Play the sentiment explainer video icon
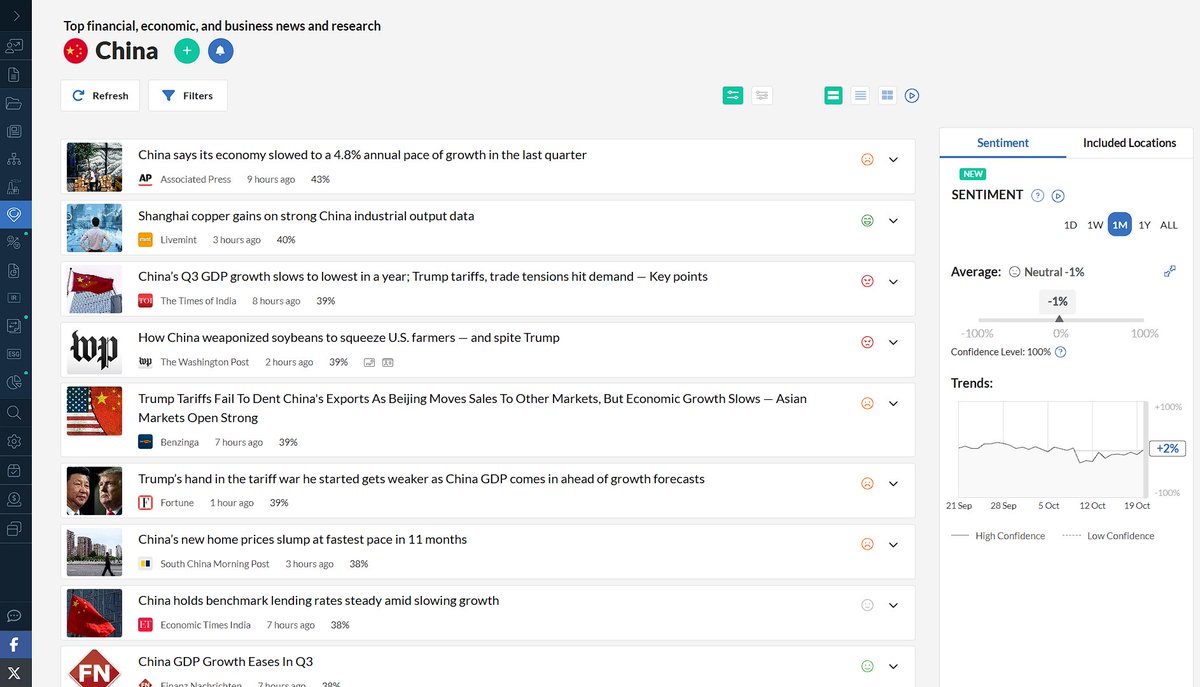 coord(1061,196)
